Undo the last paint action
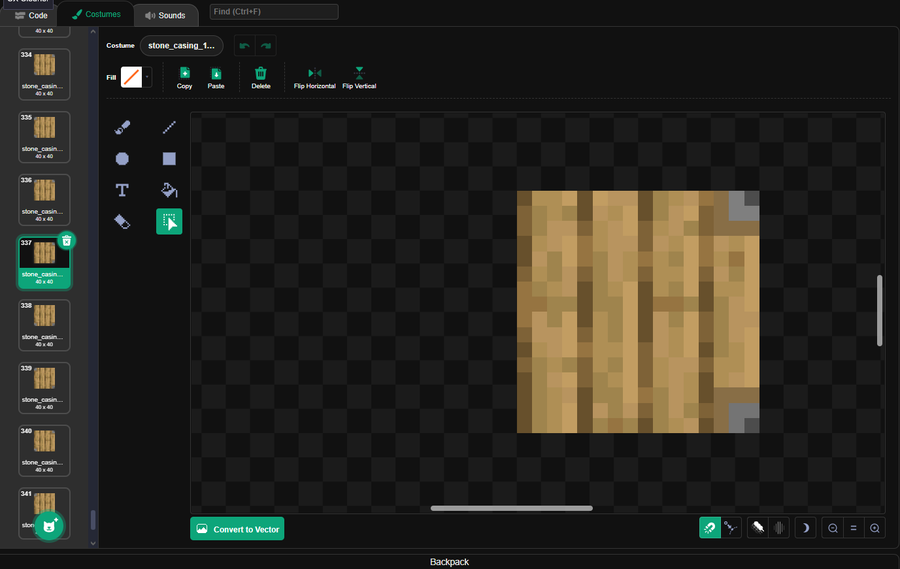The image size is (900, 569). click(x=245, y=46)
